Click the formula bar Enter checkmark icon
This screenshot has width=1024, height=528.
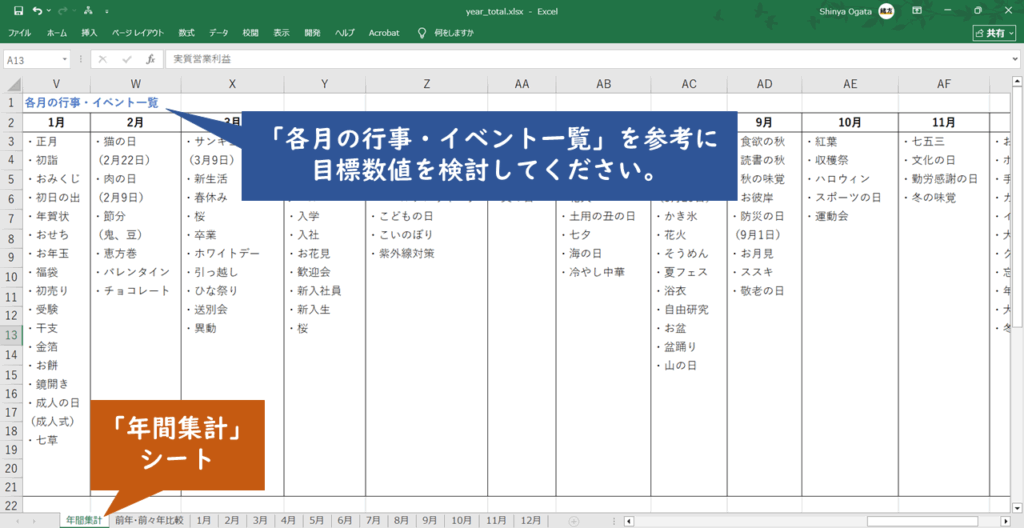coord(126,59)
